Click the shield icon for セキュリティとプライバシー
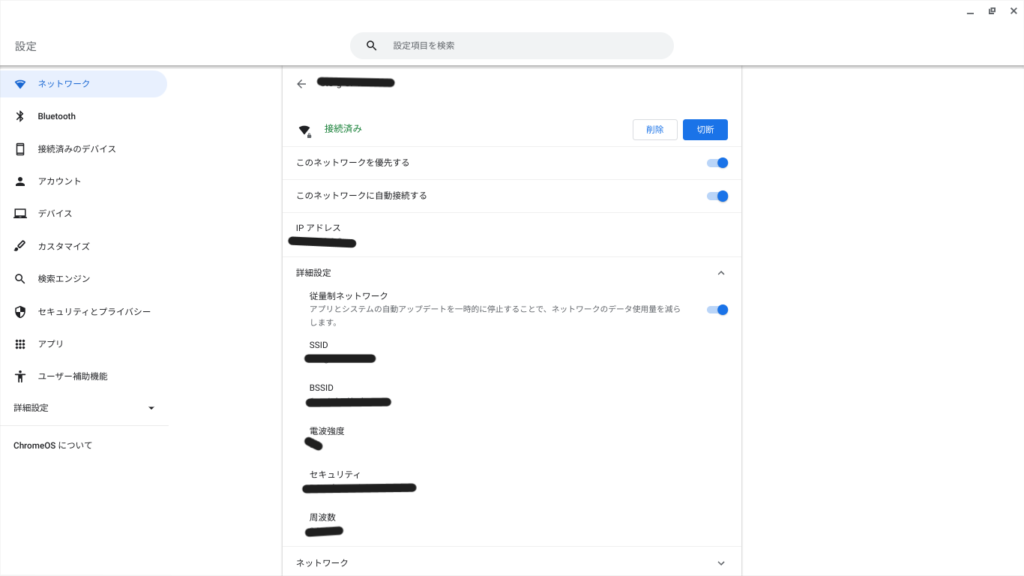This screenshot has height=576, width=1024. (20, 312)
